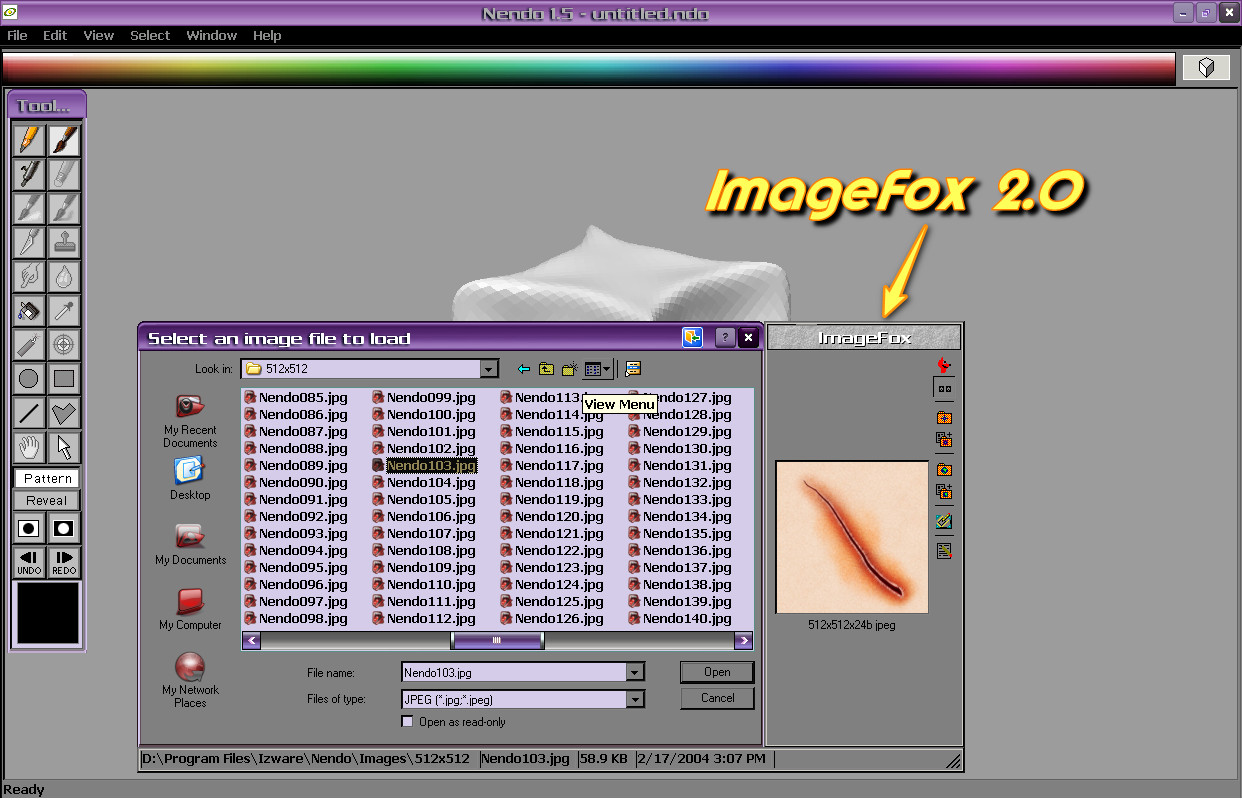Viewport: 1242px width, 800px height.
Task: Click the ImageFox preview thumbnail image
Action: pyautogui.click(x=852, y=537)
